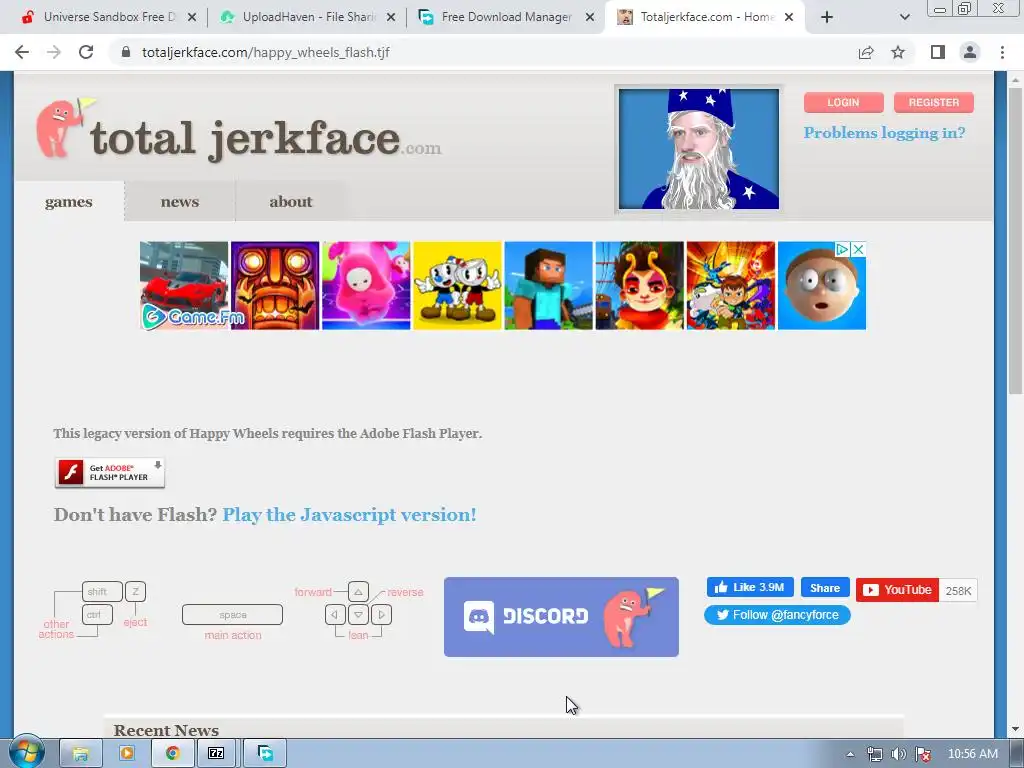Open a new tab with plus button
This screenshot has height=768, width=1024.
click(x=827, y=17)
